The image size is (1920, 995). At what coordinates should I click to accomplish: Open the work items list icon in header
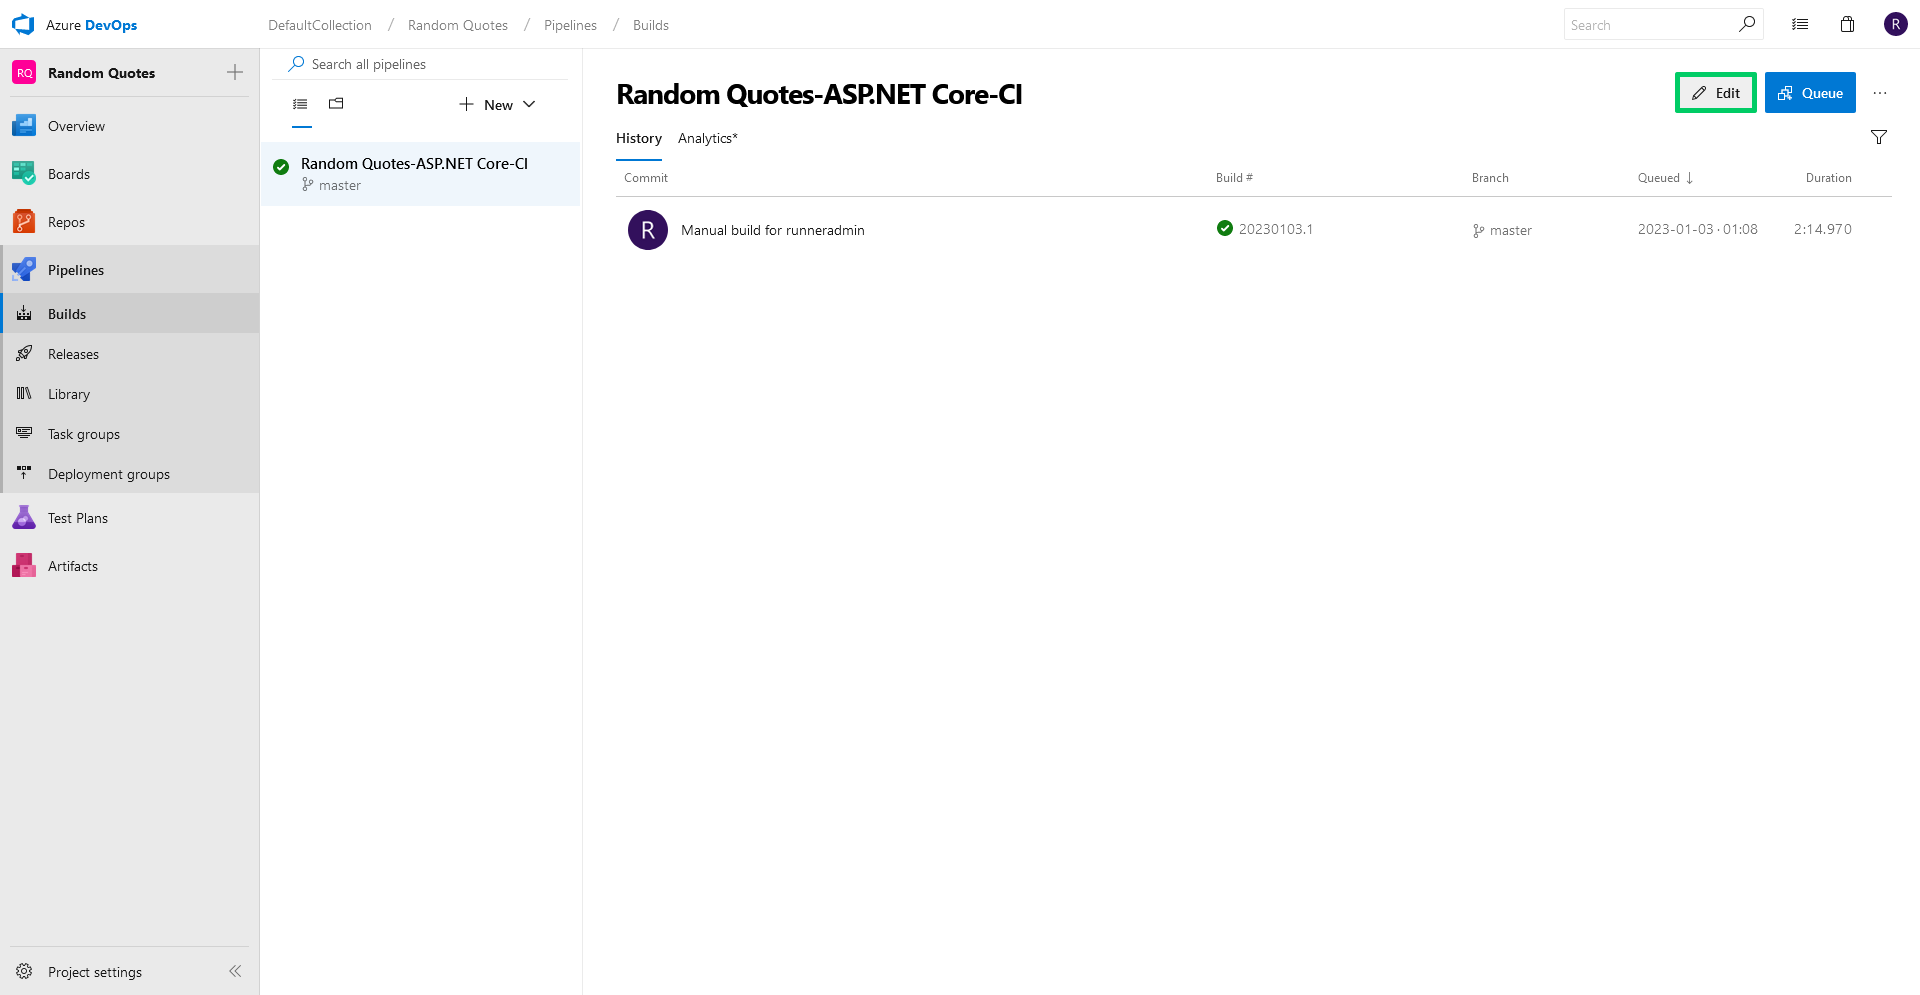1800,25
